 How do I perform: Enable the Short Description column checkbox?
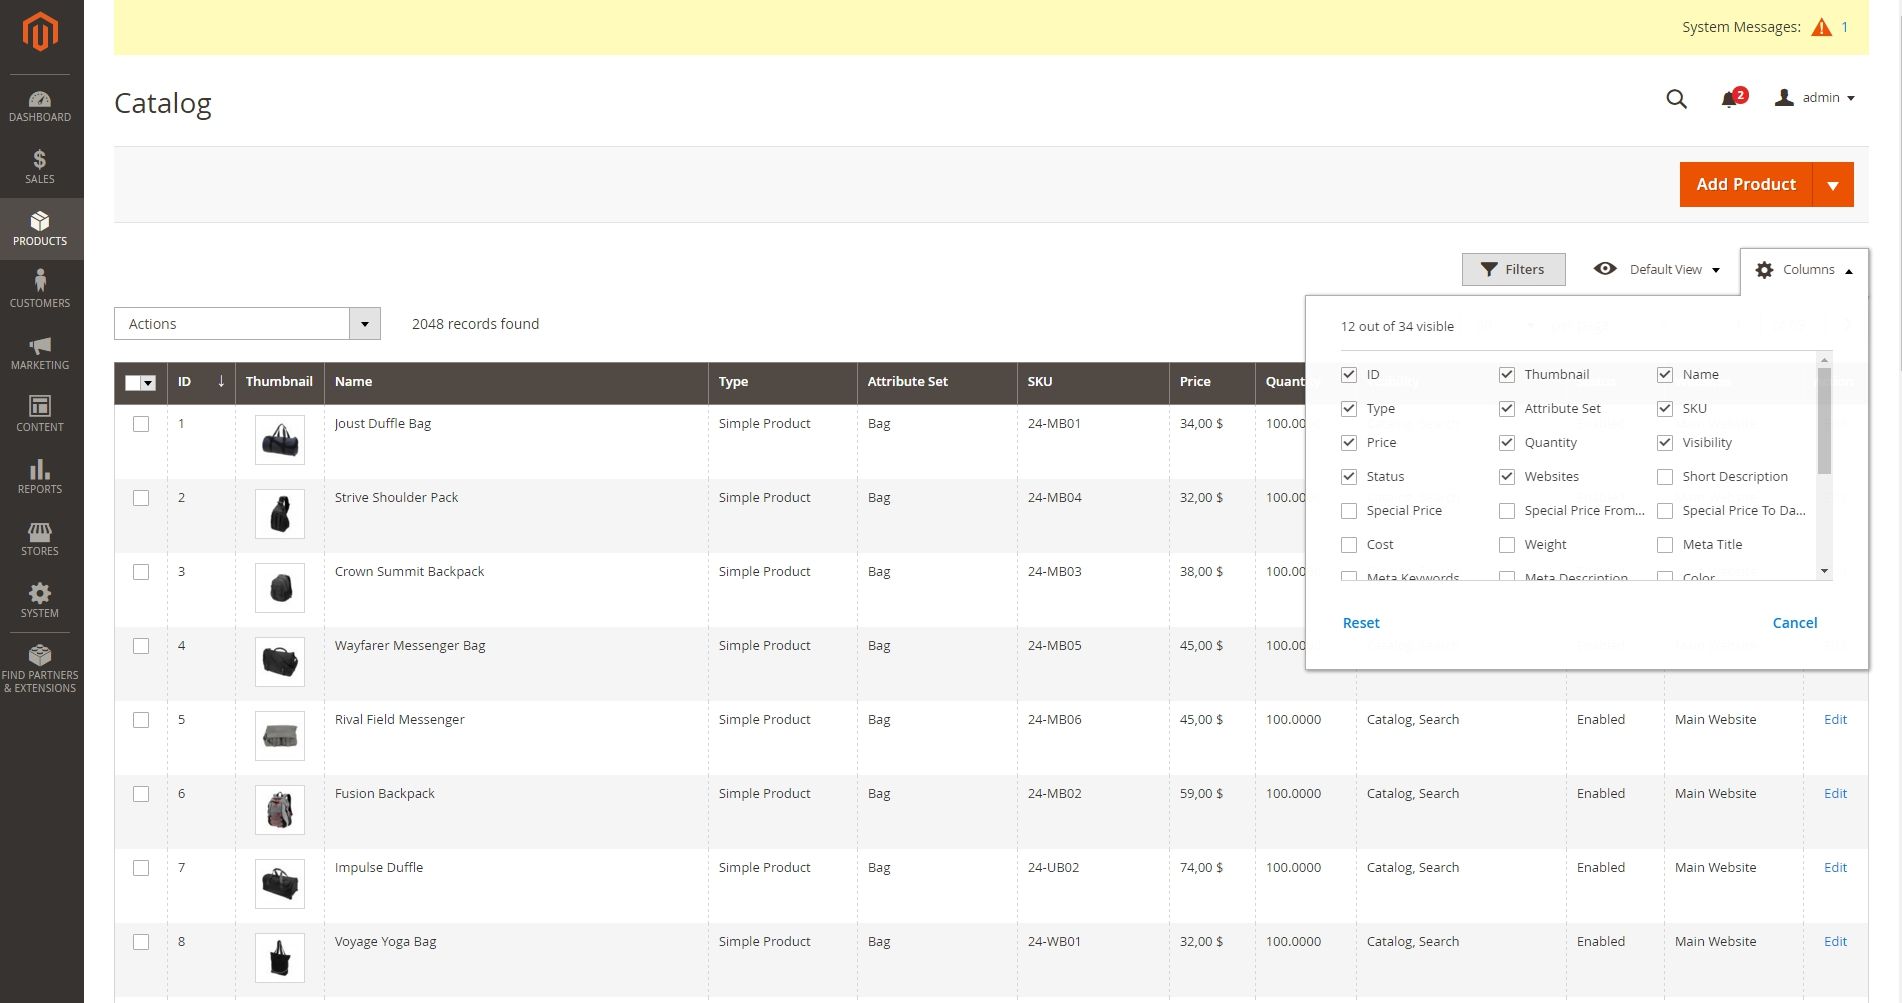click(x=1665, y=477)
